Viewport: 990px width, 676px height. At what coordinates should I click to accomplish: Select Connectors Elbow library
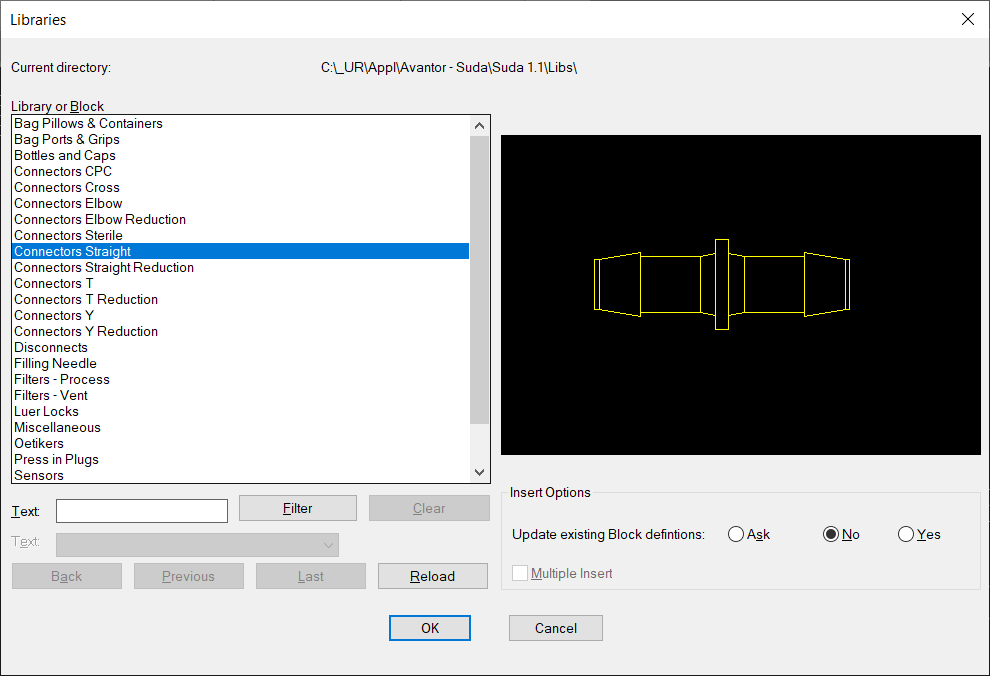tap(241, 203)
